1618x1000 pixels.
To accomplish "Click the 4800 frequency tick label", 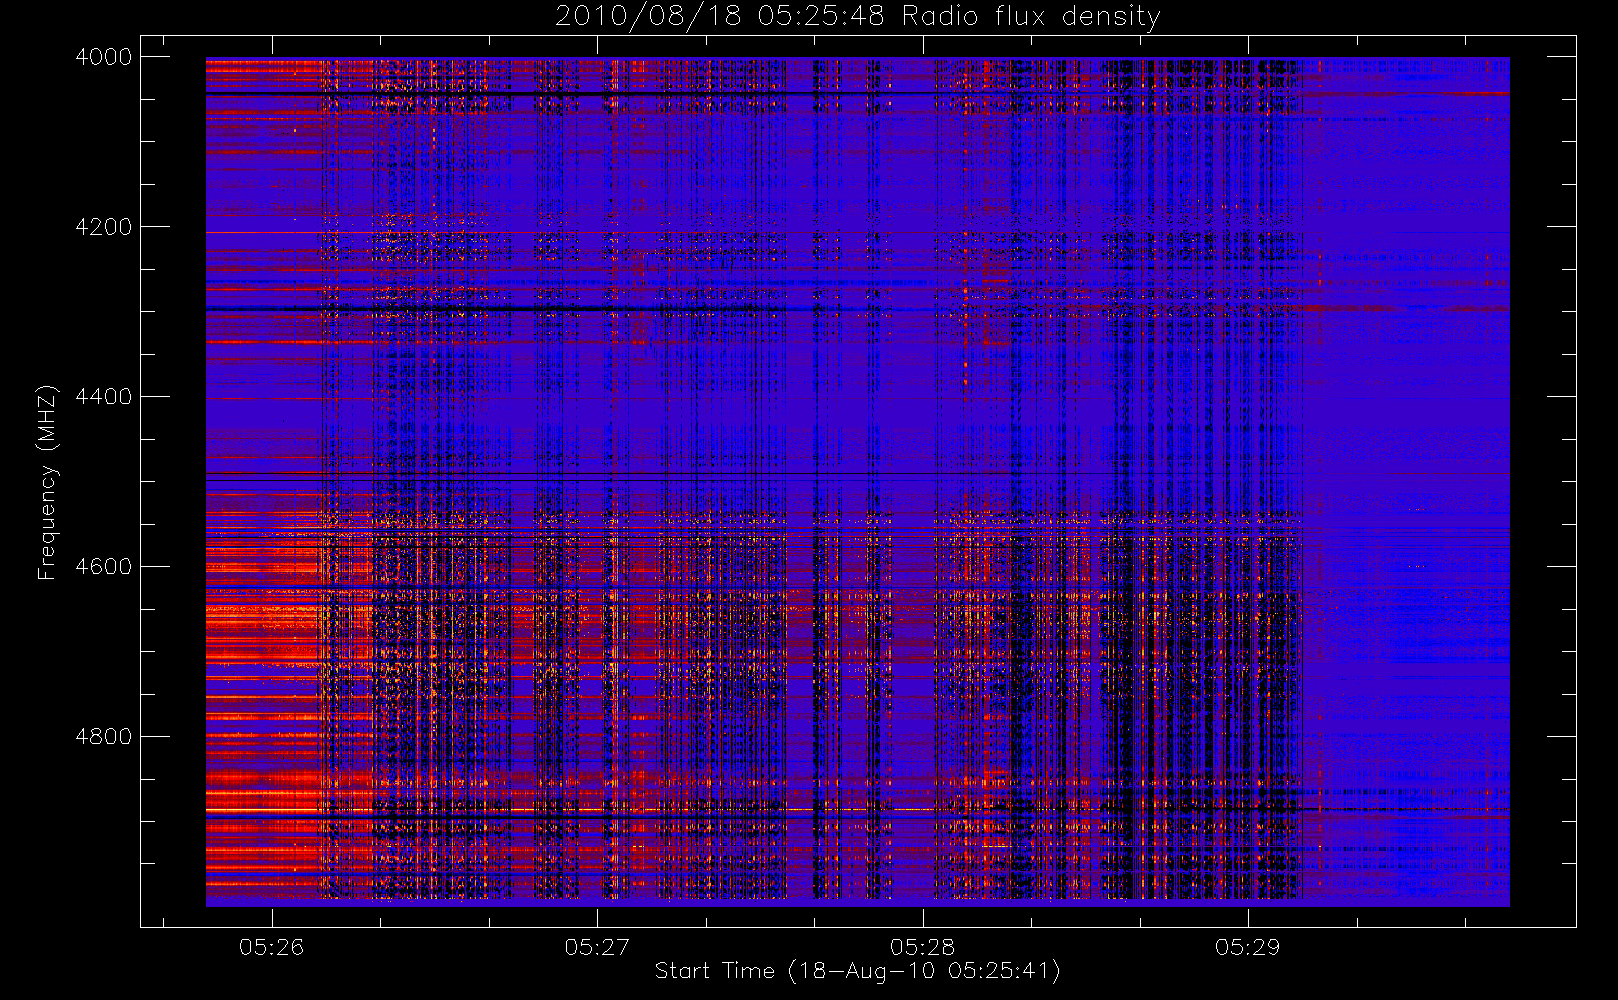I will [104, 737].
